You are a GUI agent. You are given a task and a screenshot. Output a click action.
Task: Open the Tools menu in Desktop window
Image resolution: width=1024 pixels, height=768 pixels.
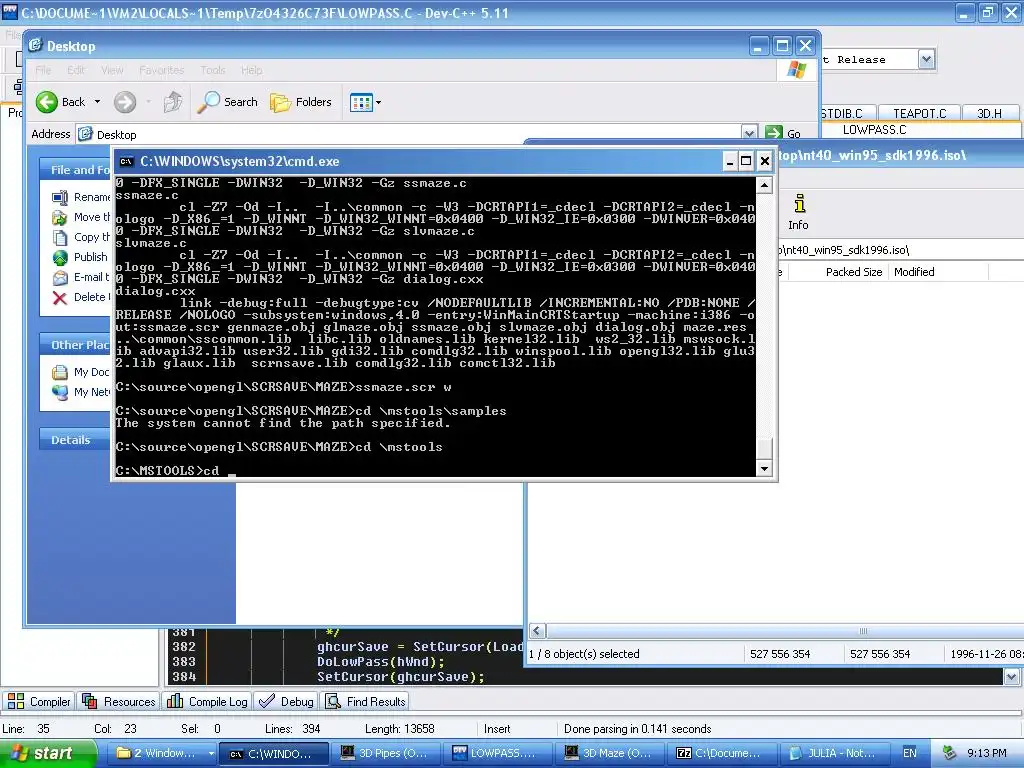pos(212,70)
